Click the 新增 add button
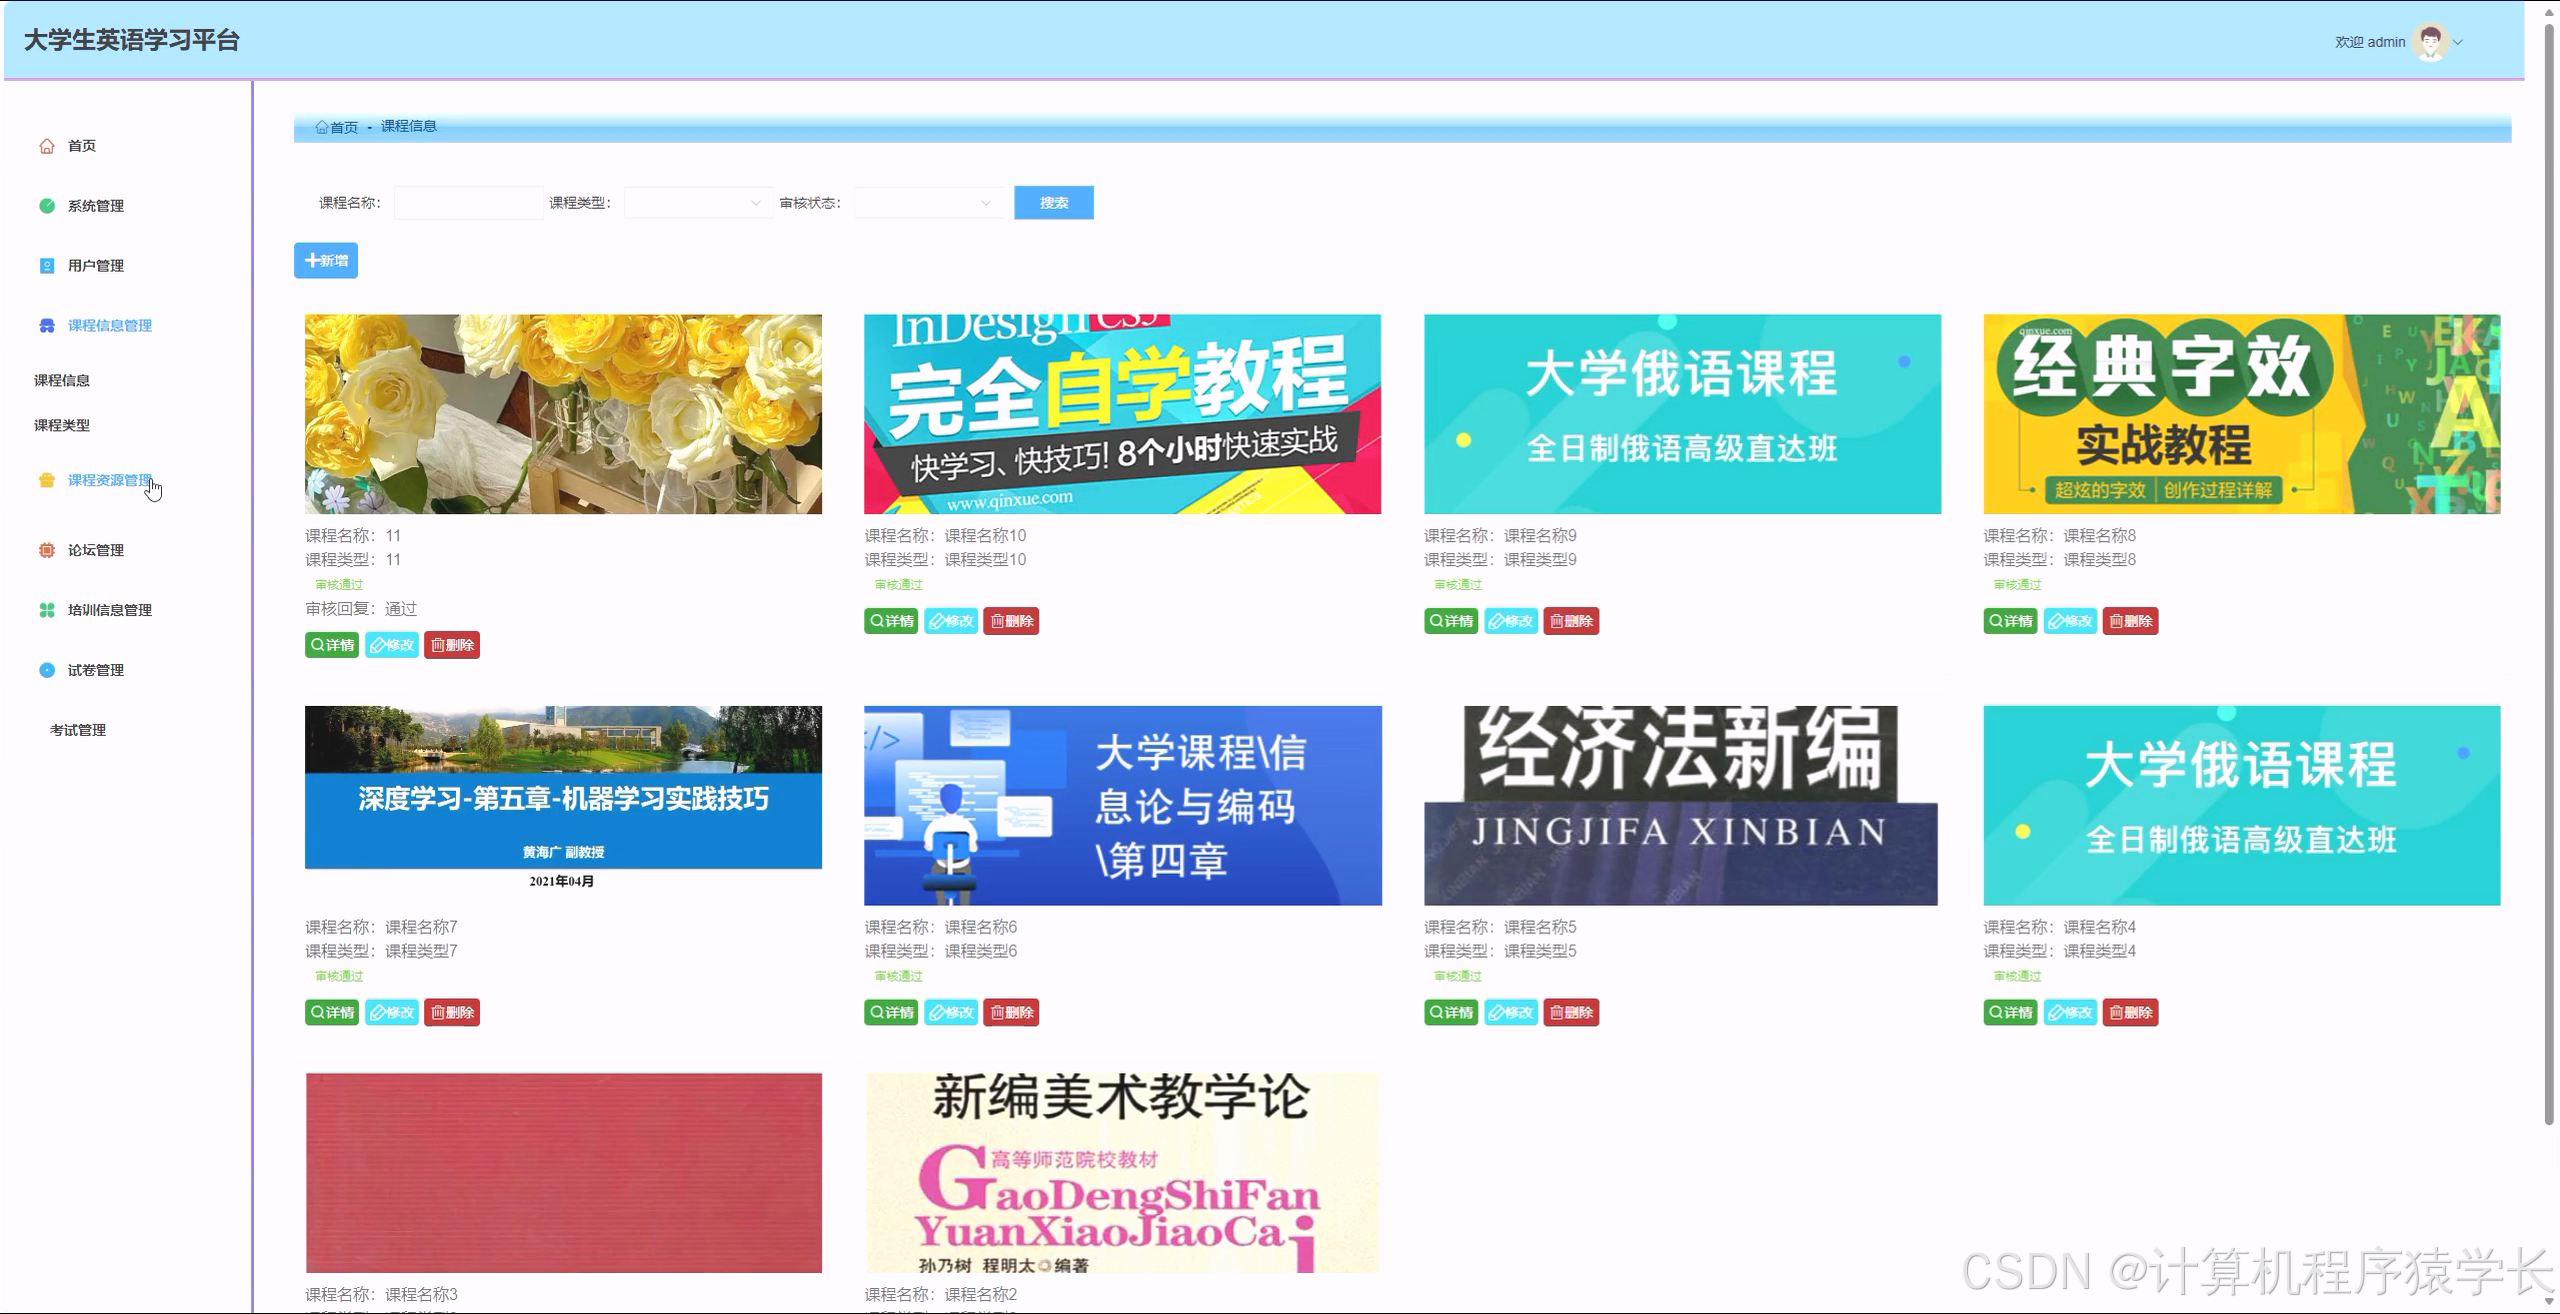This screenshot has width=2560, height=1314. coord(325,260)
